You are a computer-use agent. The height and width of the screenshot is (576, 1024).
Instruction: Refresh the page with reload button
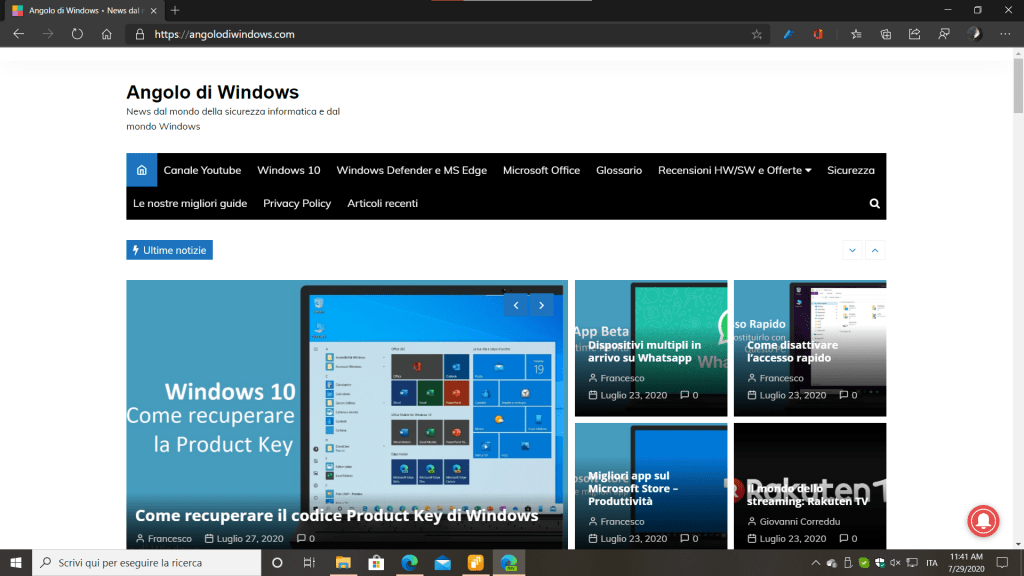coord(77,34)
